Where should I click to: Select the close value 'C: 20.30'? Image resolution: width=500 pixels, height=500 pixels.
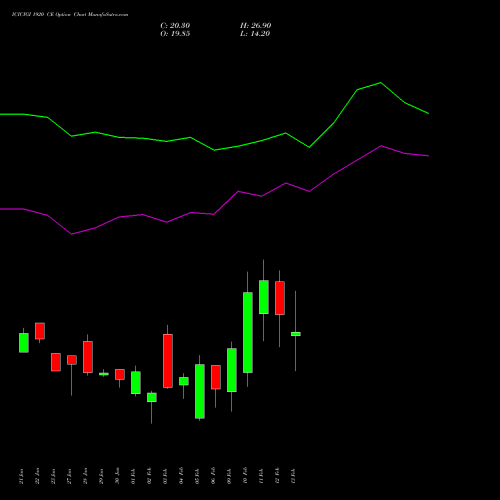[x=175, y=26]
